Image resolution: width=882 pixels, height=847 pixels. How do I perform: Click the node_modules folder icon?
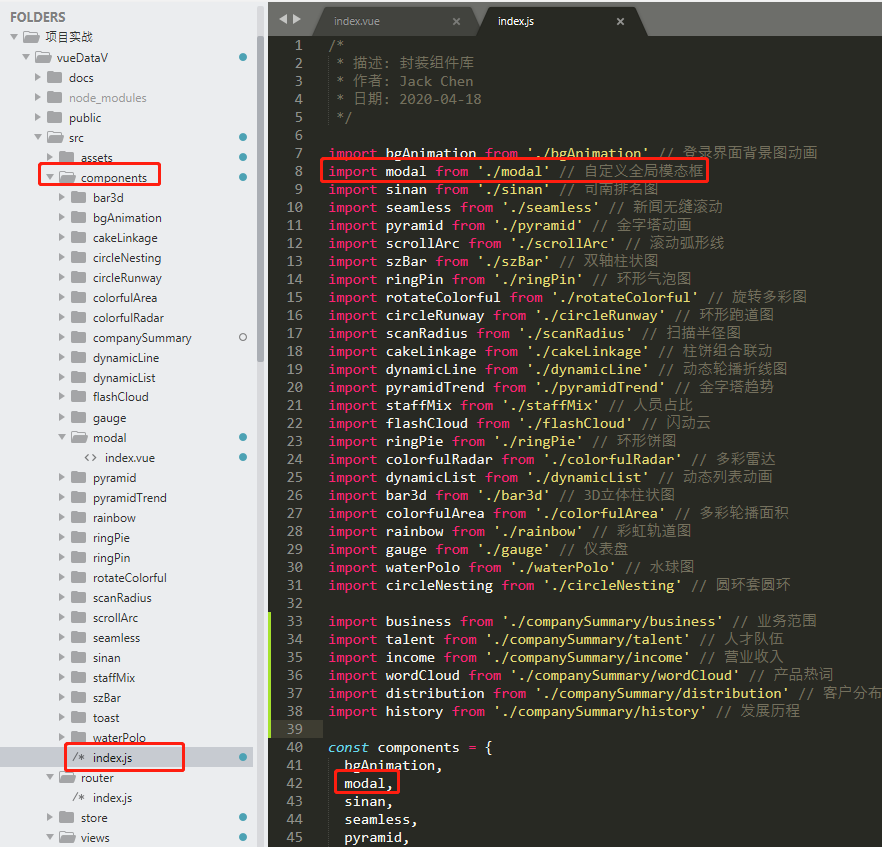55,97
